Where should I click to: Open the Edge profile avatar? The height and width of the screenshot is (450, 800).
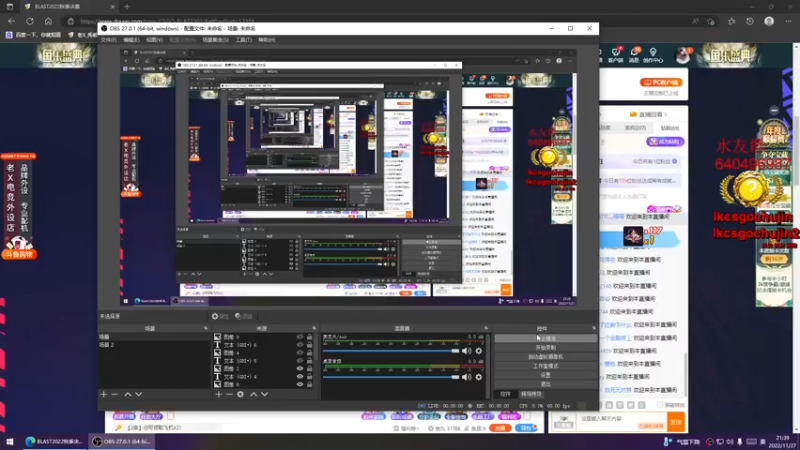coord(769,21)
